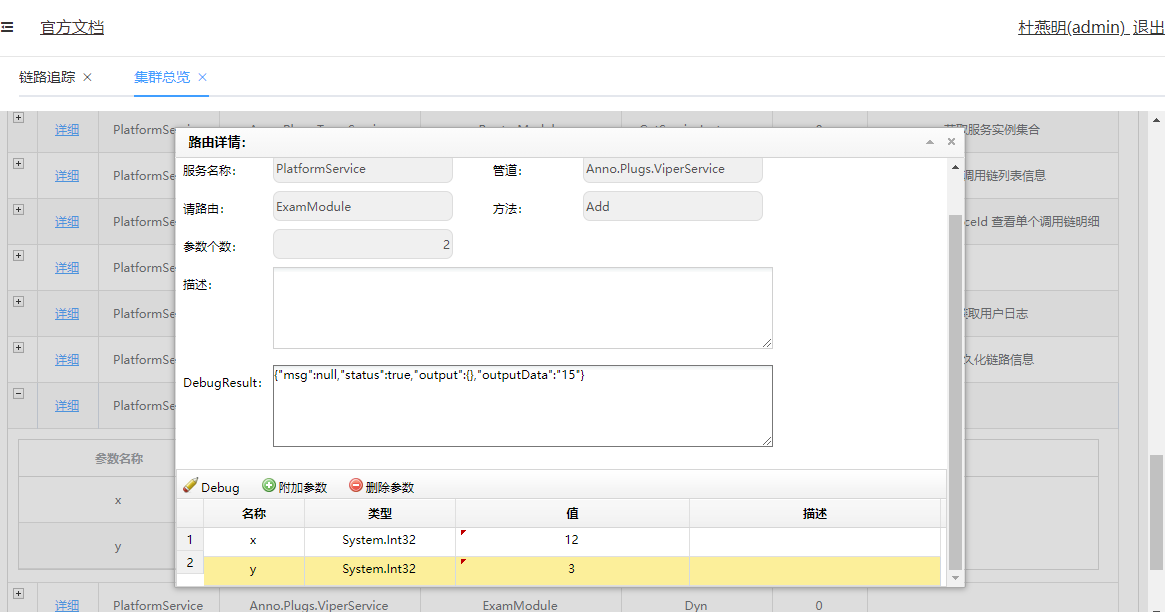Open the 官方文档 link
Viewport: 1165px width, 612px height.
[71, 27]
